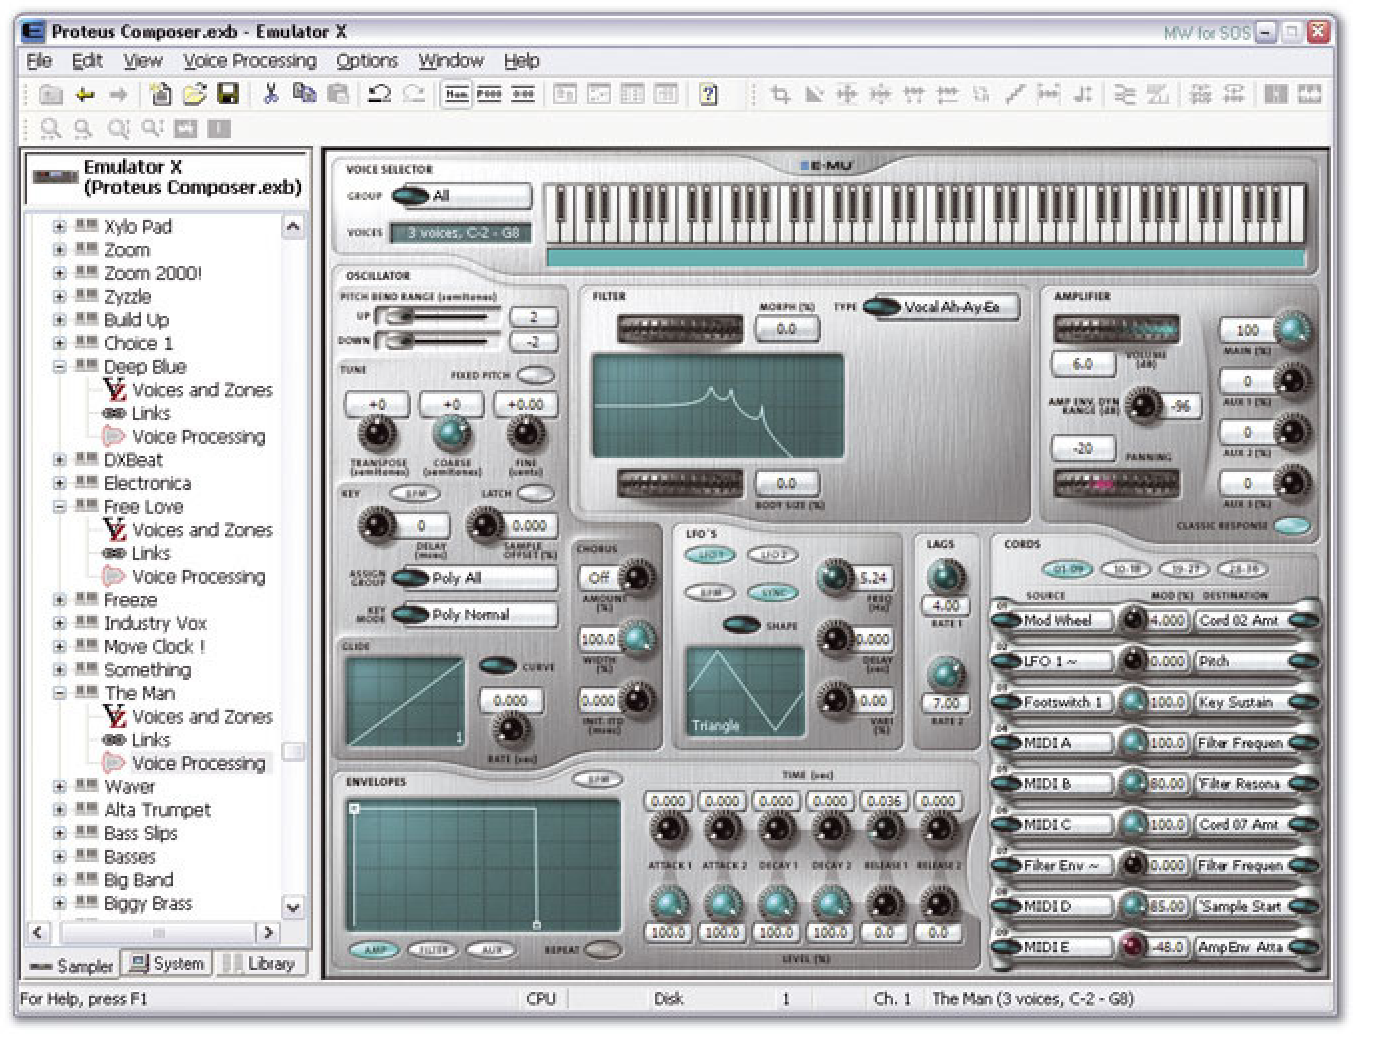Click the 'Ham' view toolbar button

[x=457, y=94]
